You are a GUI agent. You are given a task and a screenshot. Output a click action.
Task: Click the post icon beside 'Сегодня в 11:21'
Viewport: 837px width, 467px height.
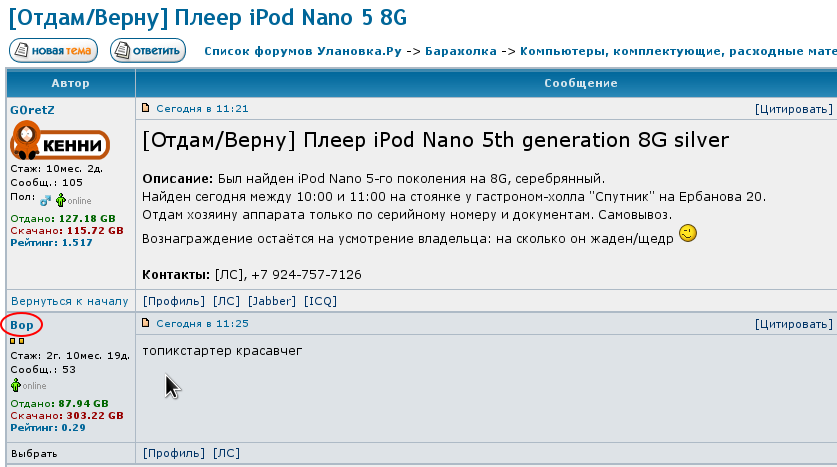point(146,108)
